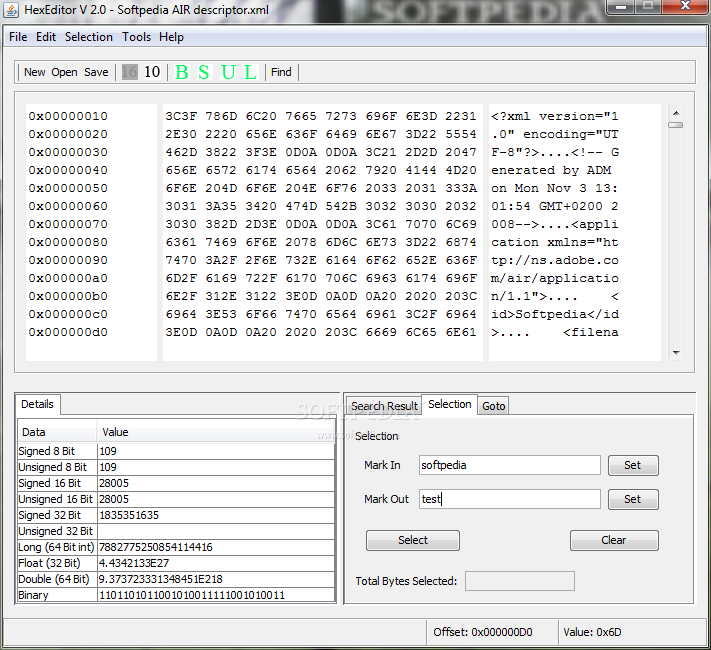This screenshot has width=711, height=650.
Task: Open the Help menu
Action: (171, 37)
